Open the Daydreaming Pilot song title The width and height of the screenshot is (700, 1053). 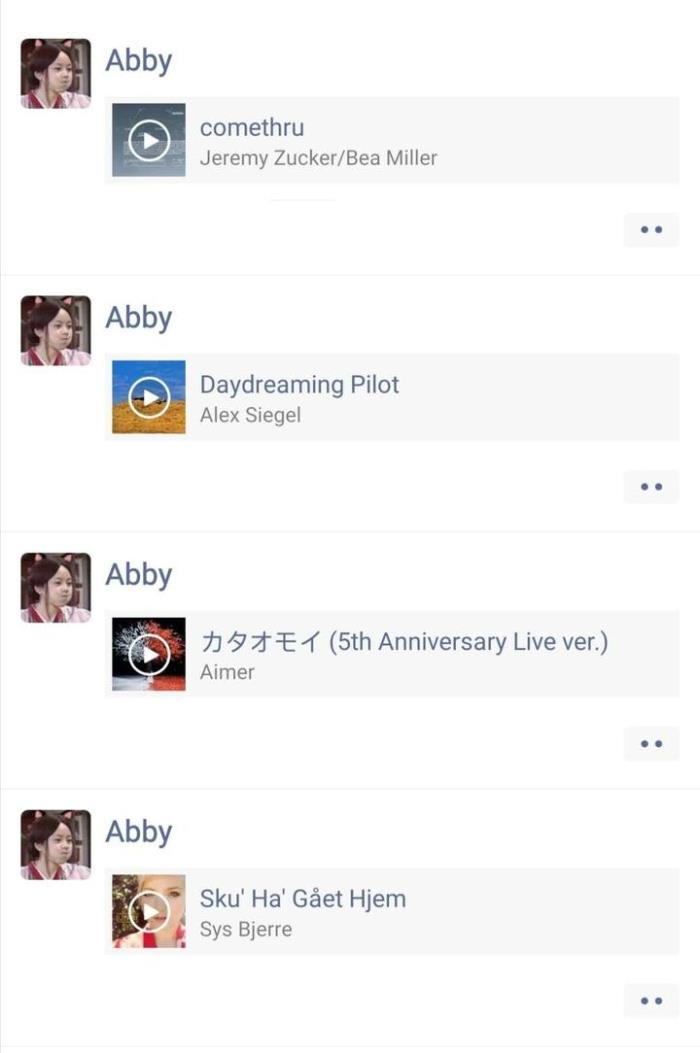300,385
